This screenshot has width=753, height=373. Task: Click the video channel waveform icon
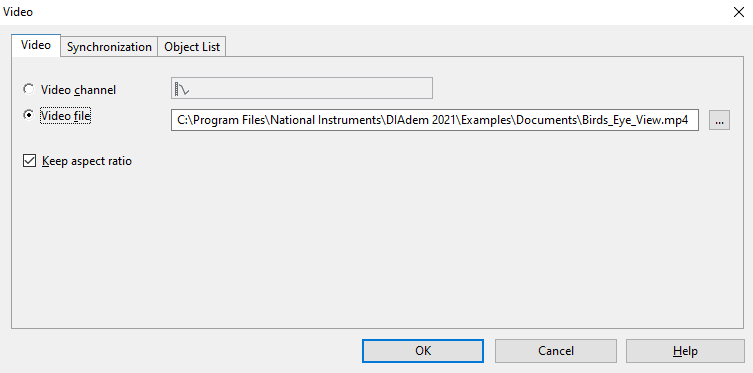(182, 88)
